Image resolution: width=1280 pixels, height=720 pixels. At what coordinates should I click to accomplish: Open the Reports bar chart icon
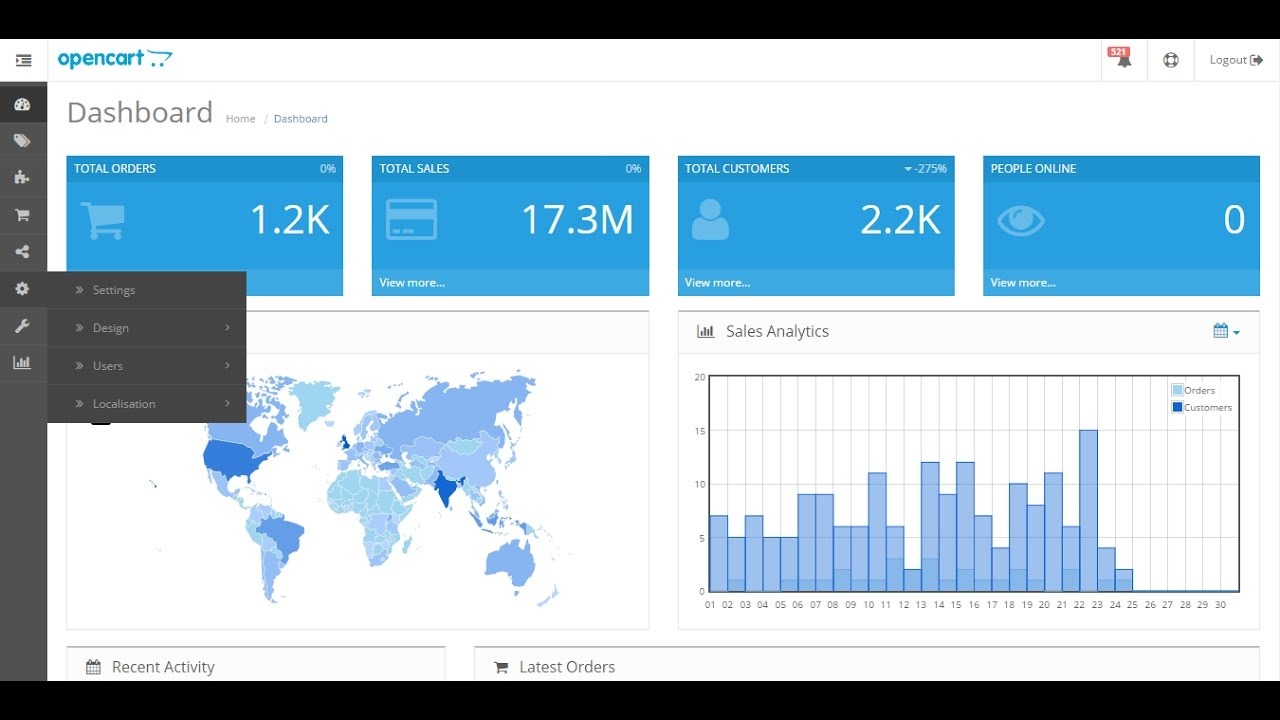click(22, 363)
